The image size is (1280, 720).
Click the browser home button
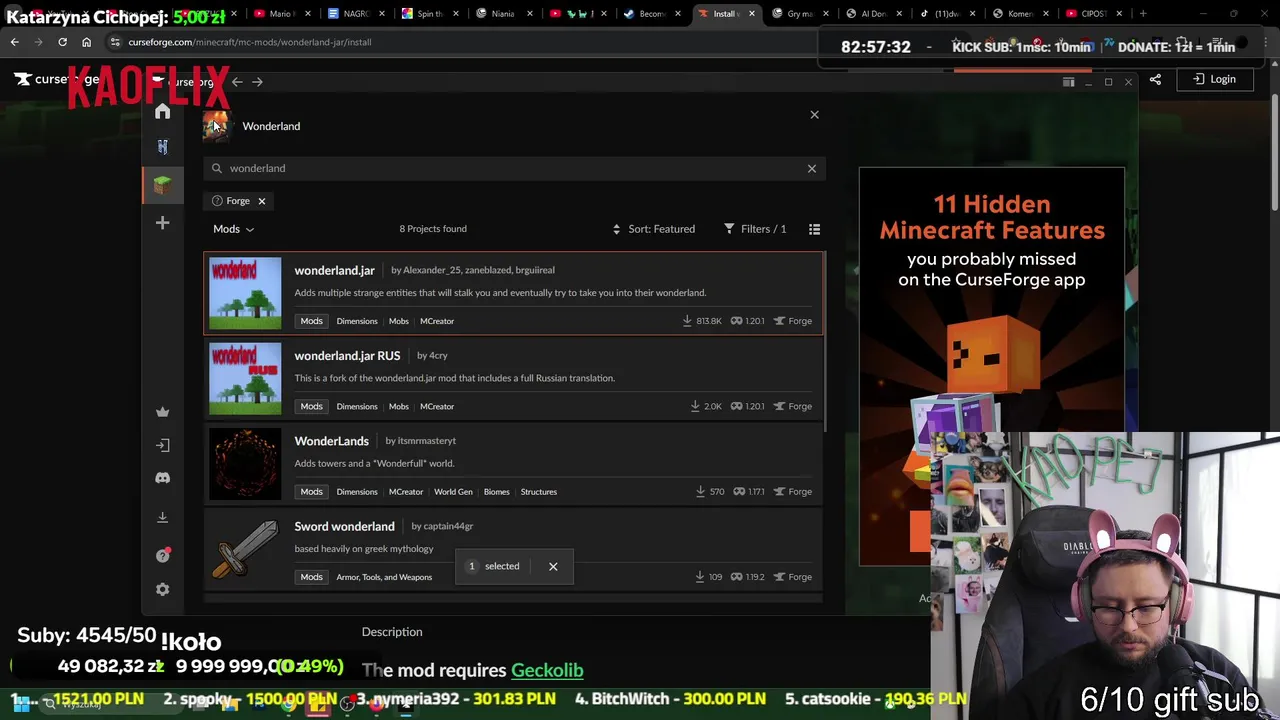[x=86, y=42]
